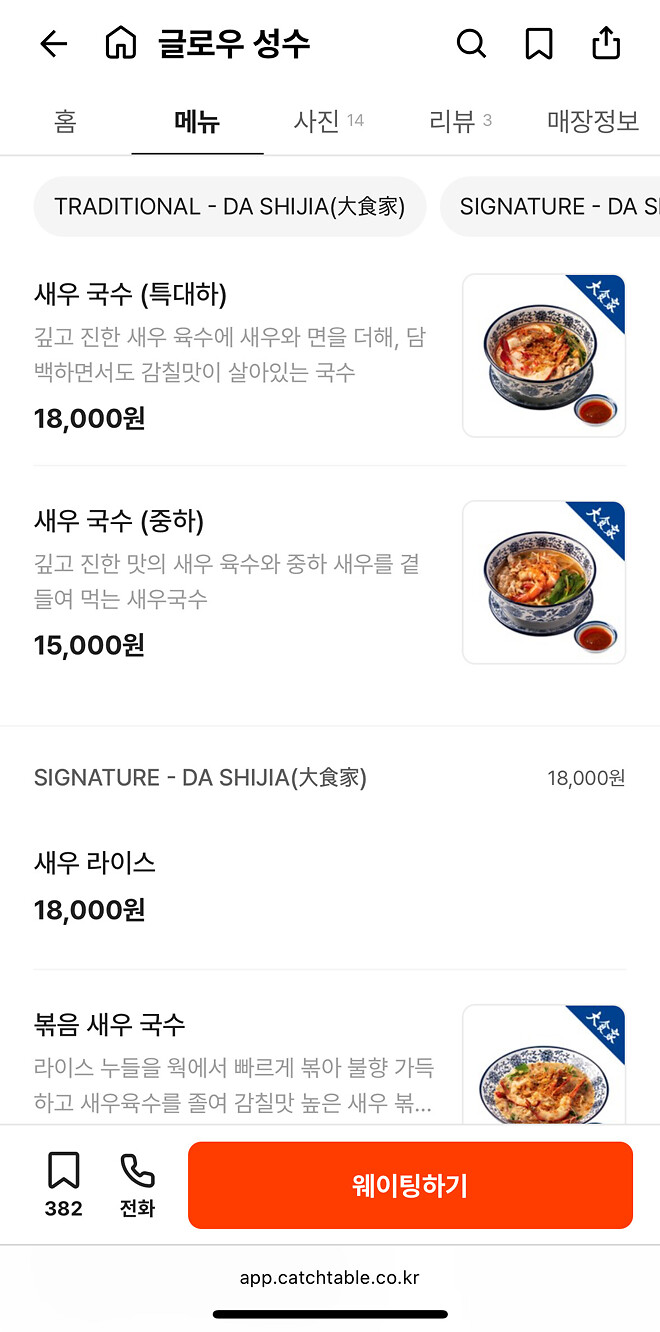View the 리뷰 tab with 3 reviews
This screenshot has width=660, height=1332.
(459, 121)
